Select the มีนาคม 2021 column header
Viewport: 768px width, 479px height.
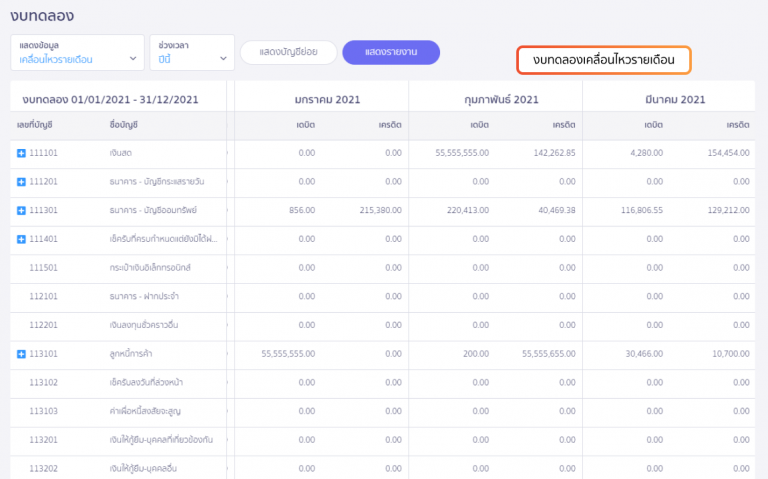click(x=669, y=99)
